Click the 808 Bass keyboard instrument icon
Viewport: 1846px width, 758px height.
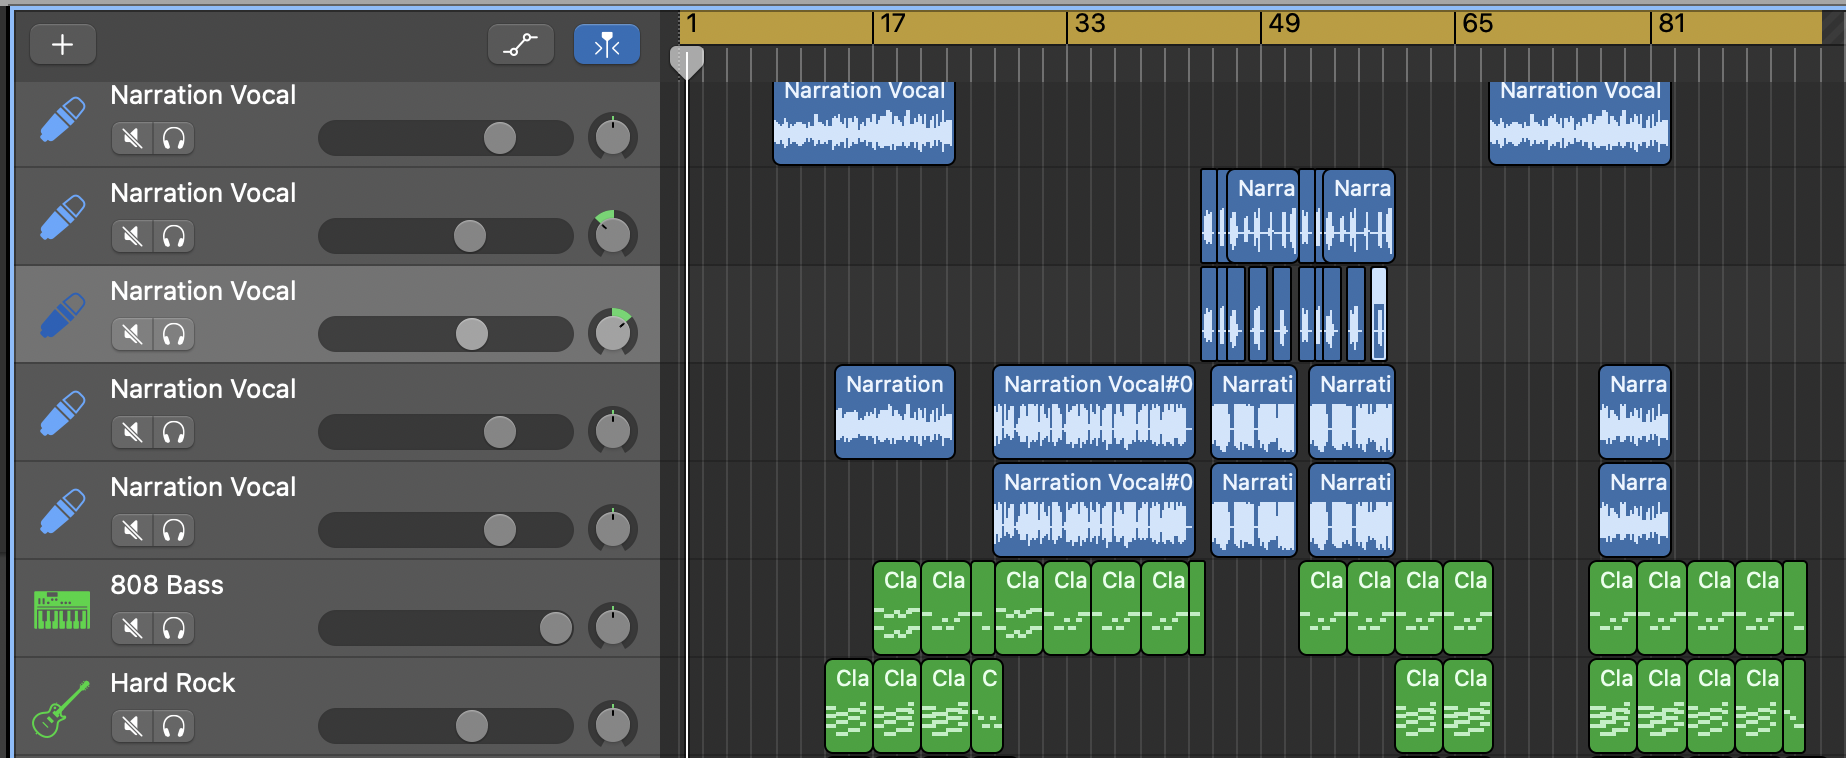[62, 610]
